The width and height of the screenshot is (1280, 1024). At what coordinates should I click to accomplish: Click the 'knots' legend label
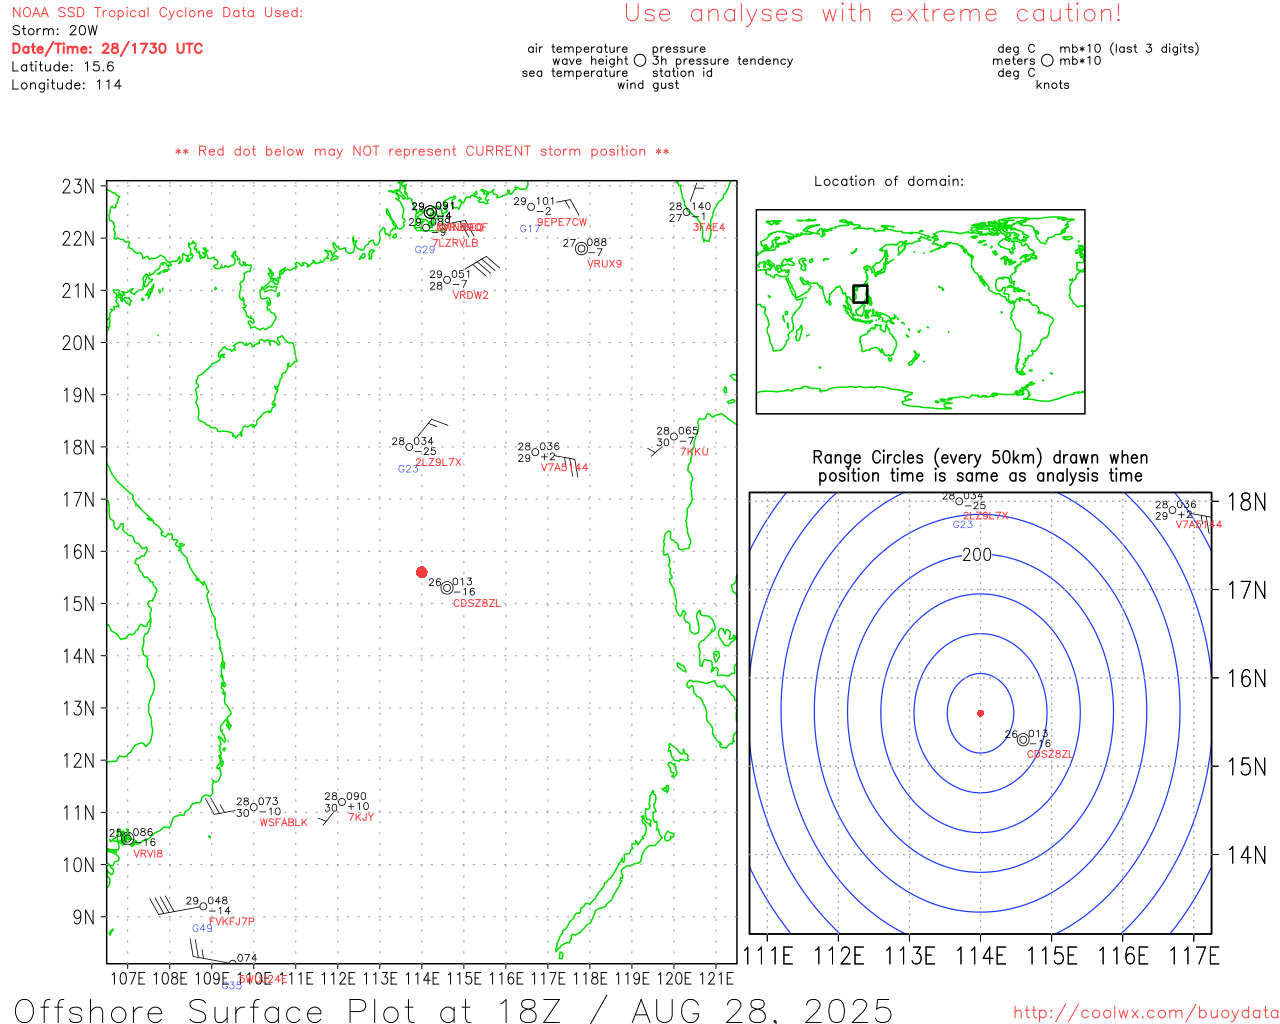click(x=1053, y=85)
